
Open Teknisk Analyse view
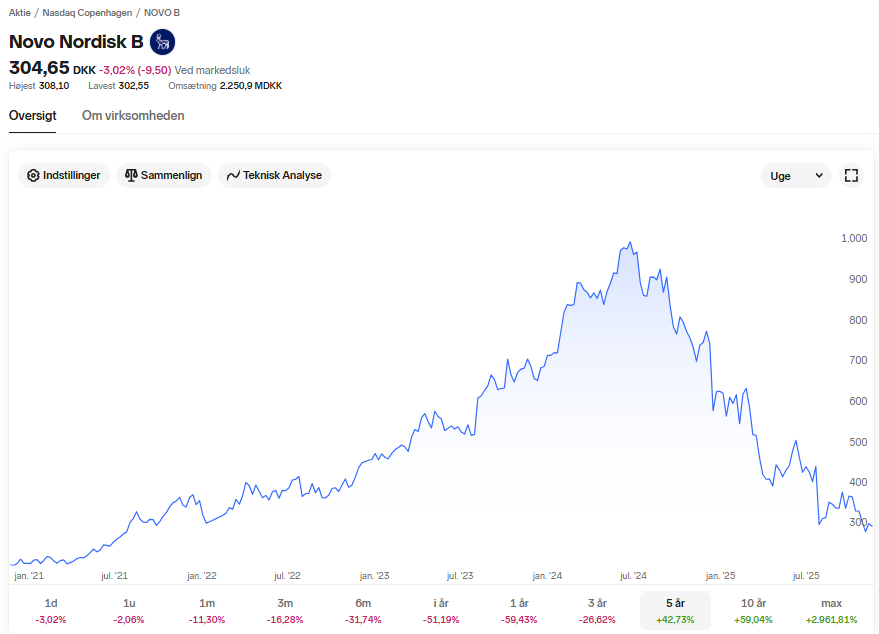click(274, 175)
